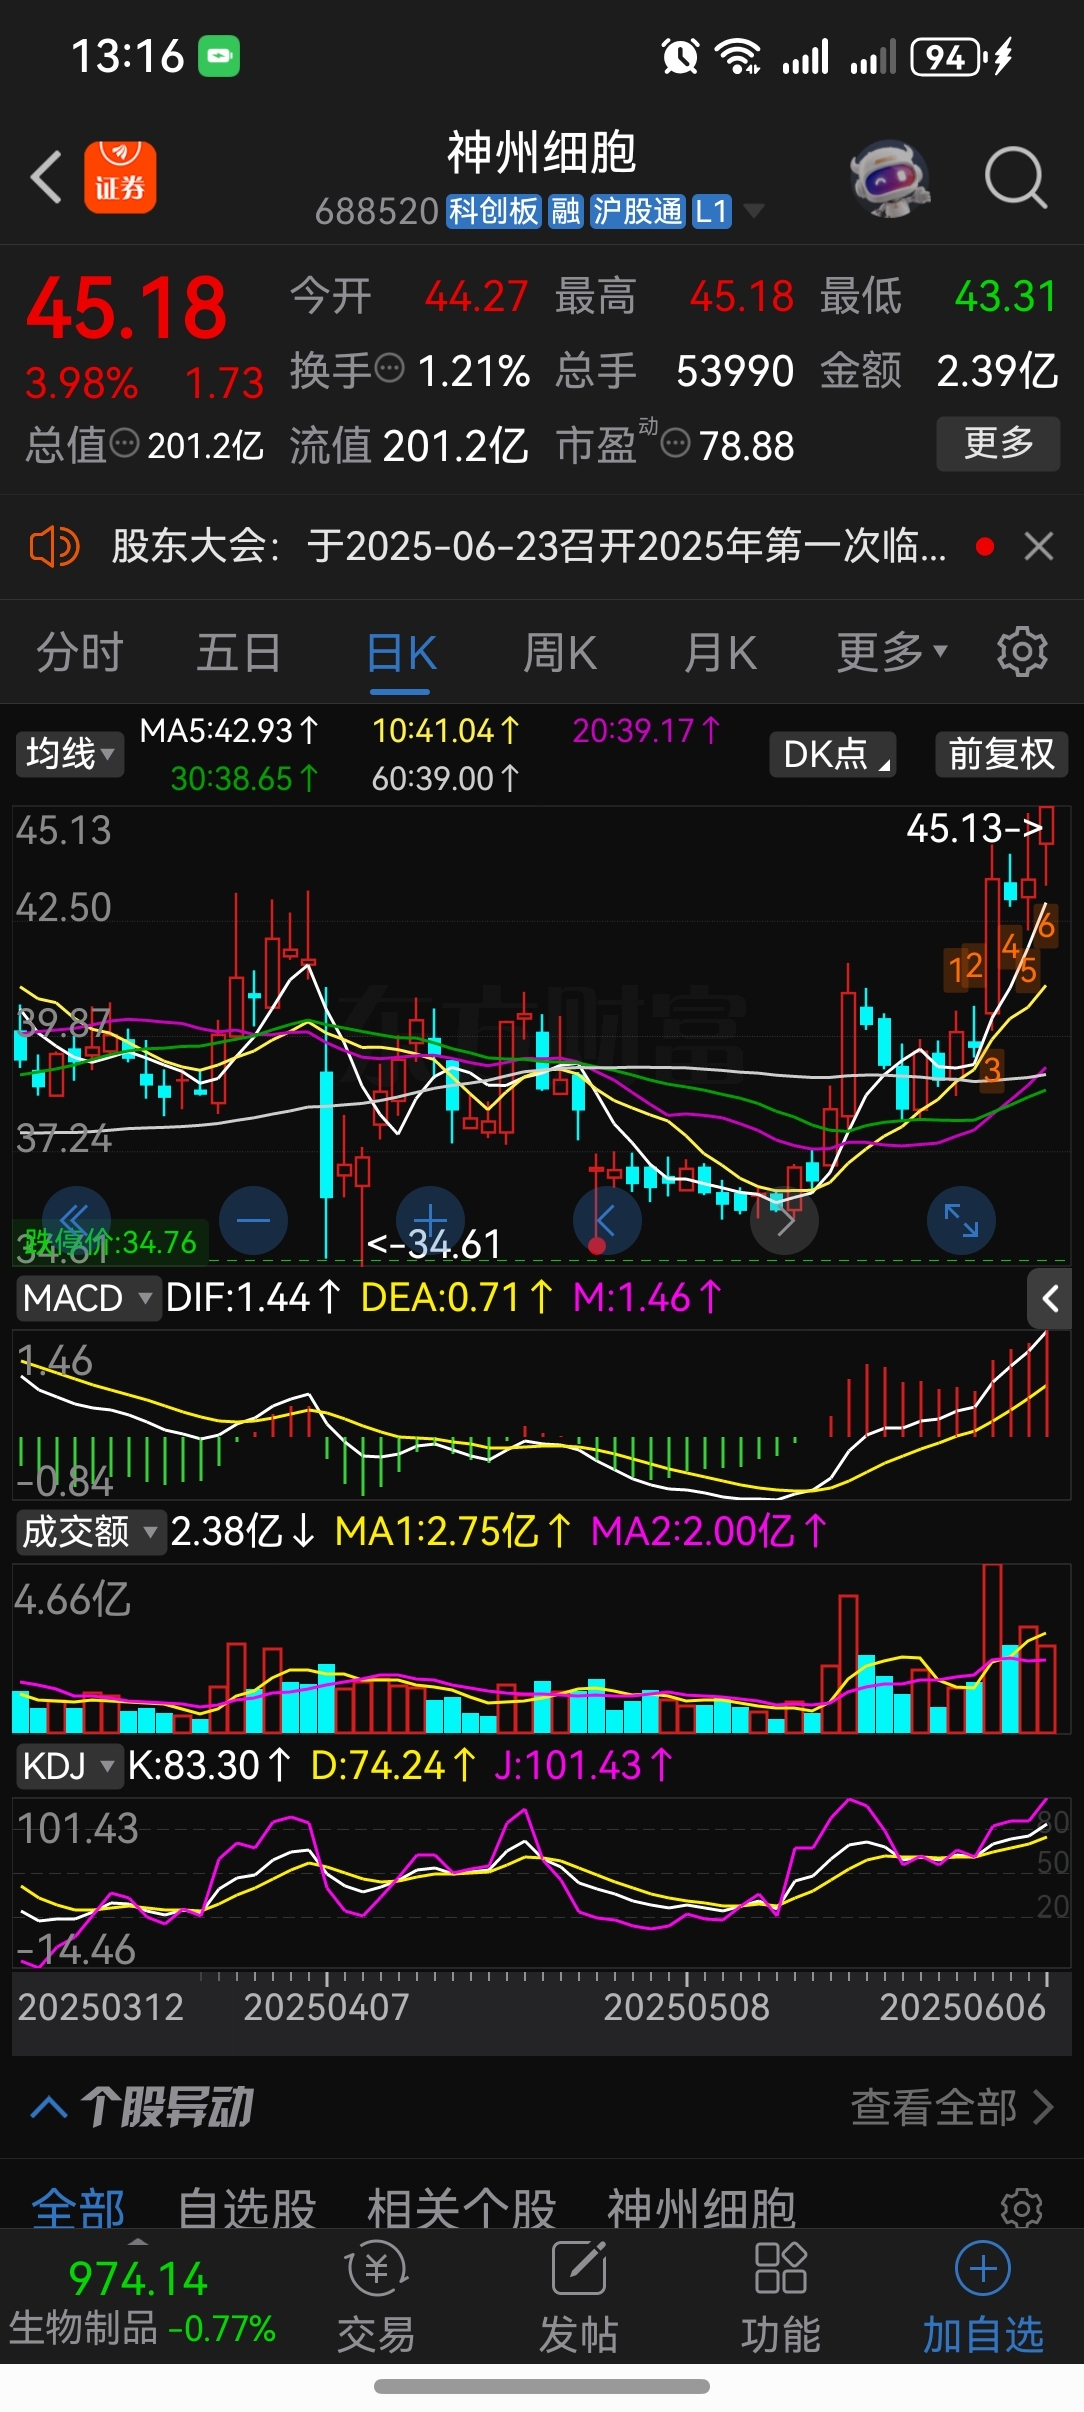Switch to 月K tab
This screenshot has width=1084, height=2412.
[720, 652]
